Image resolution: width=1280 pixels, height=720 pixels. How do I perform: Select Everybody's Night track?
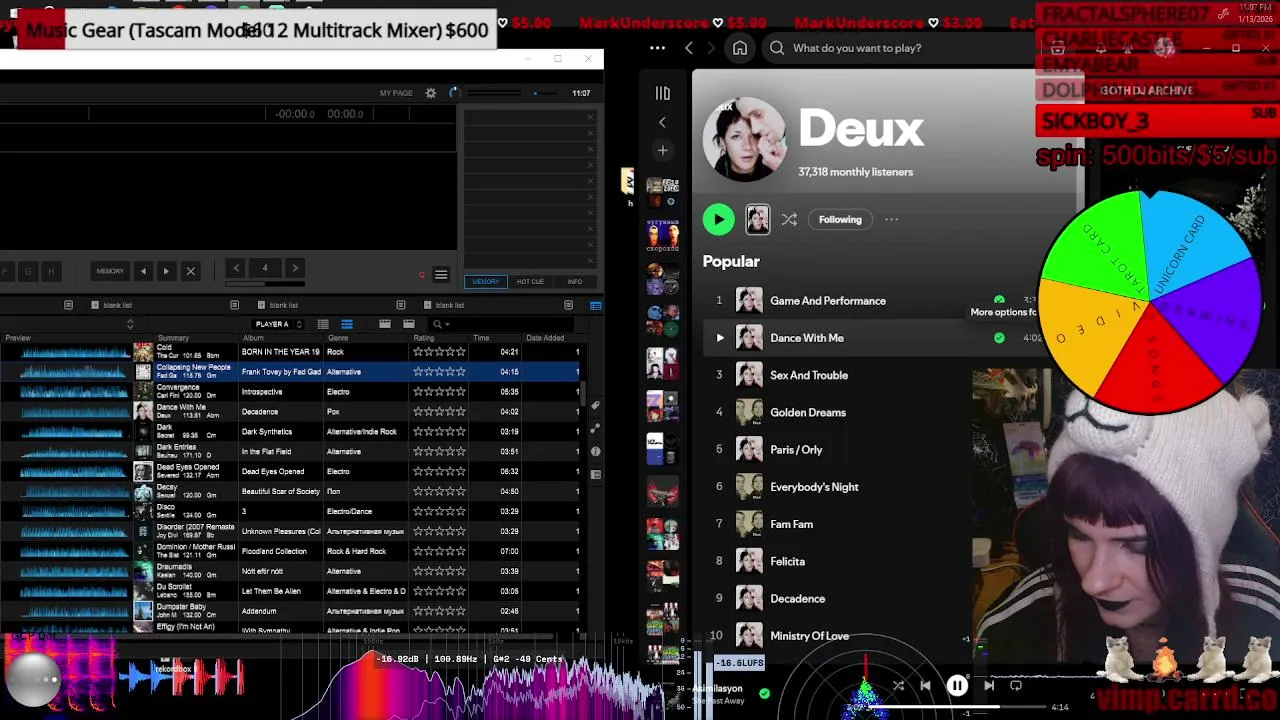pos(814,487)
